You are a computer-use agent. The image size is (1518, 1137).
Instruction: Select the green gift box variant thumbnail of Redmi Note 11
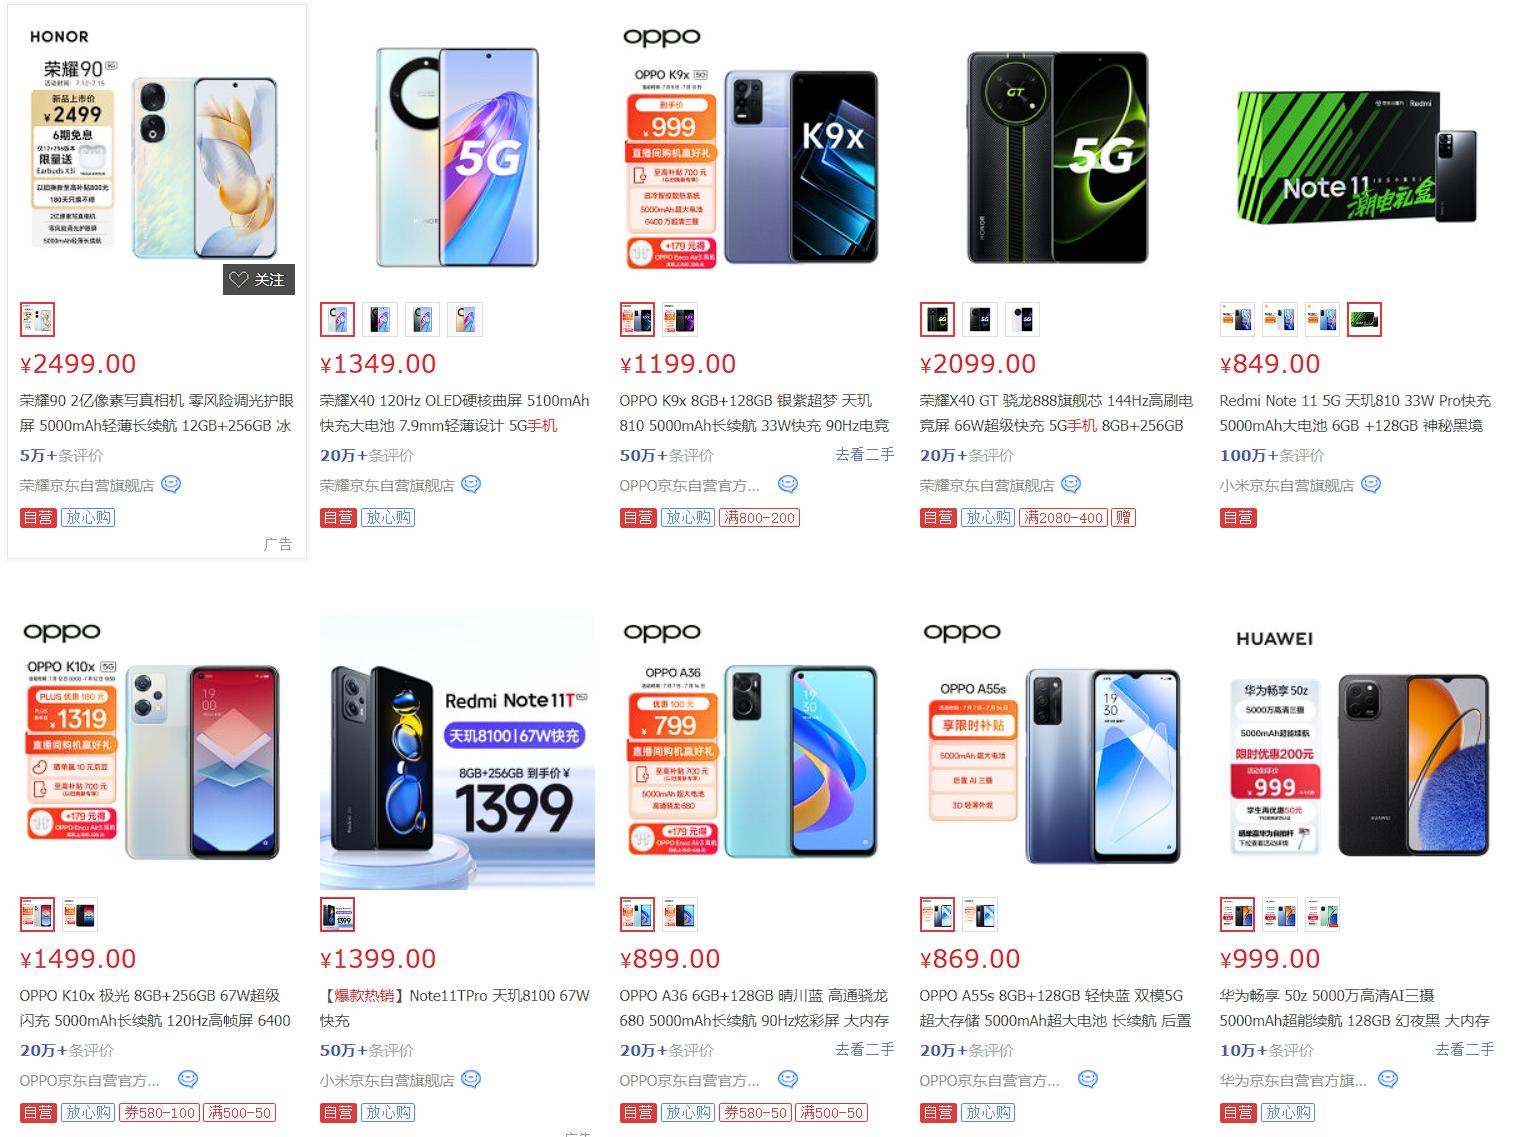pos(1364,320)
